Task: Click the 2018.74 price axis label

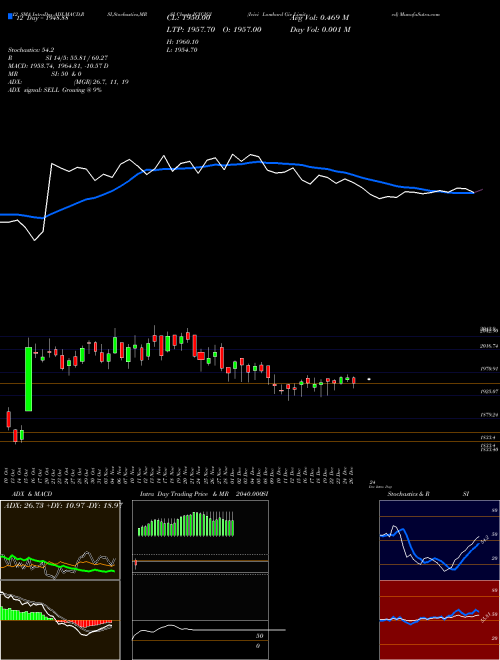Action: point(489,346)
